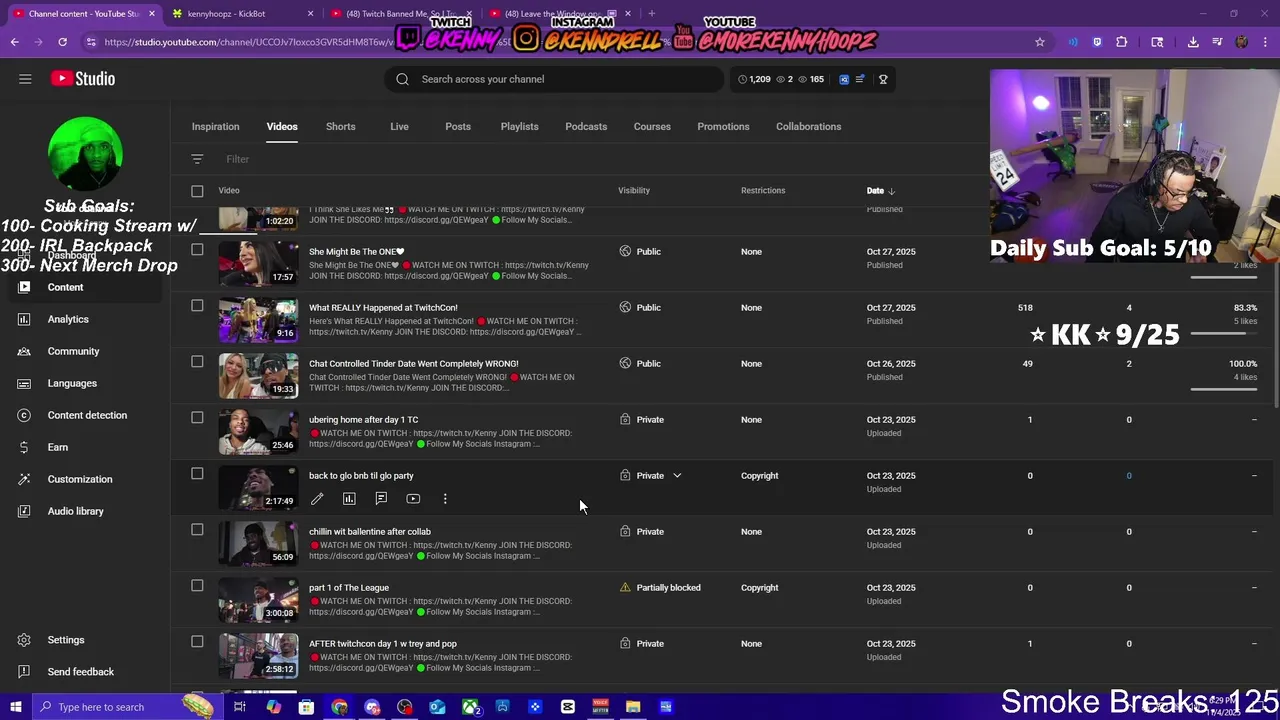Click the comments count for back to glo bnb
The height and width of the screenshot is (720, 1280).
pyautogui.click(x=1129, y=476)
